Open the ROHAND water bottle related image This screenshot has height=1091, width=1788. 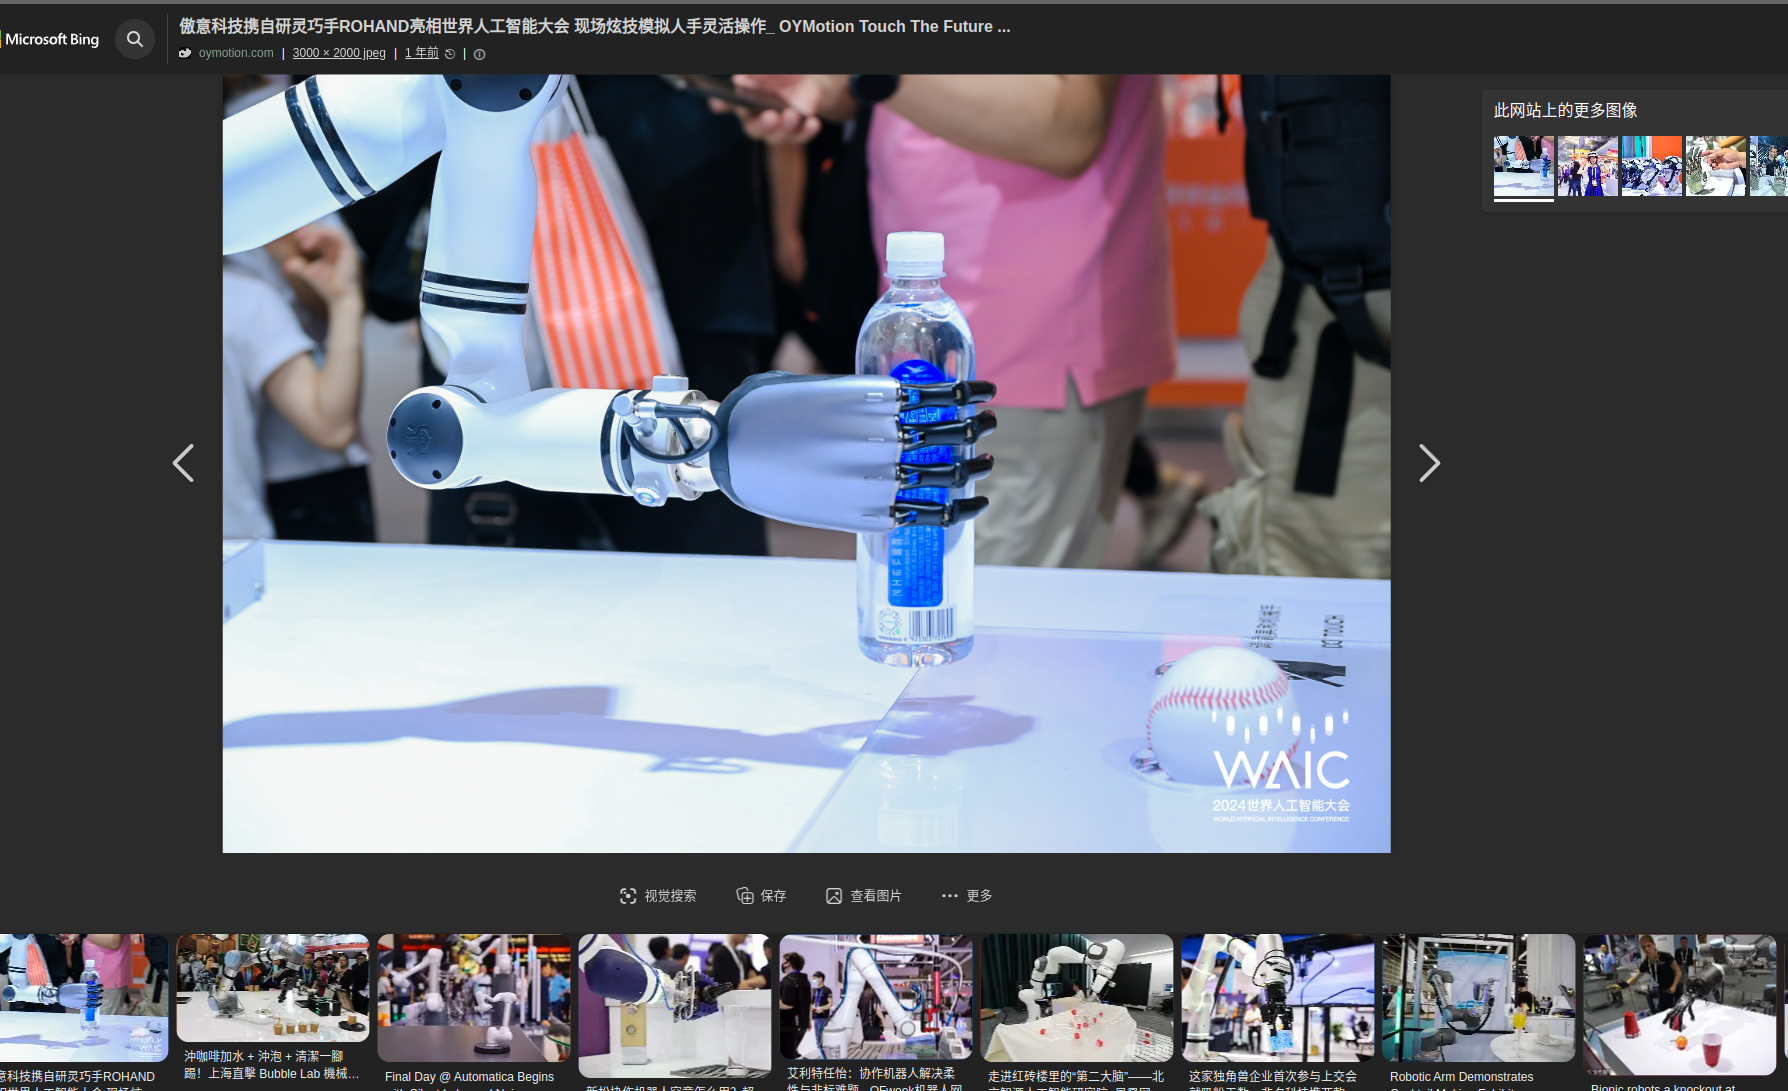pos(84,997)
